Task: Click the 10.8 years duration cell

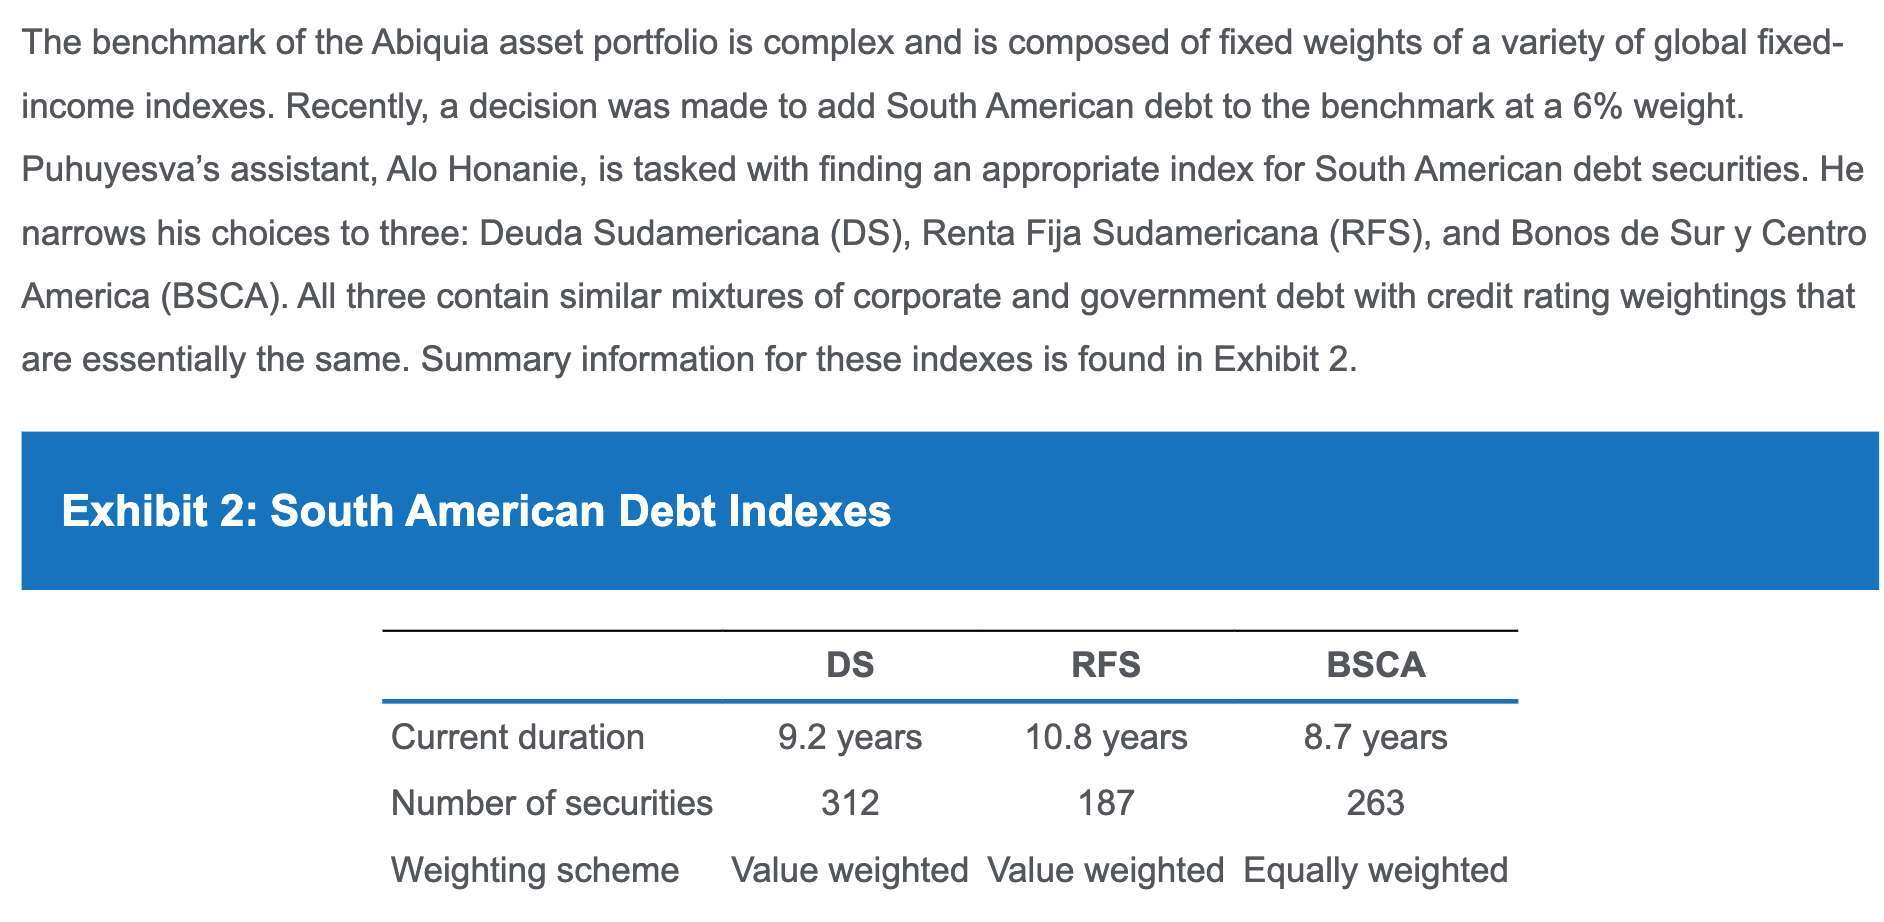Action: 1105,737
